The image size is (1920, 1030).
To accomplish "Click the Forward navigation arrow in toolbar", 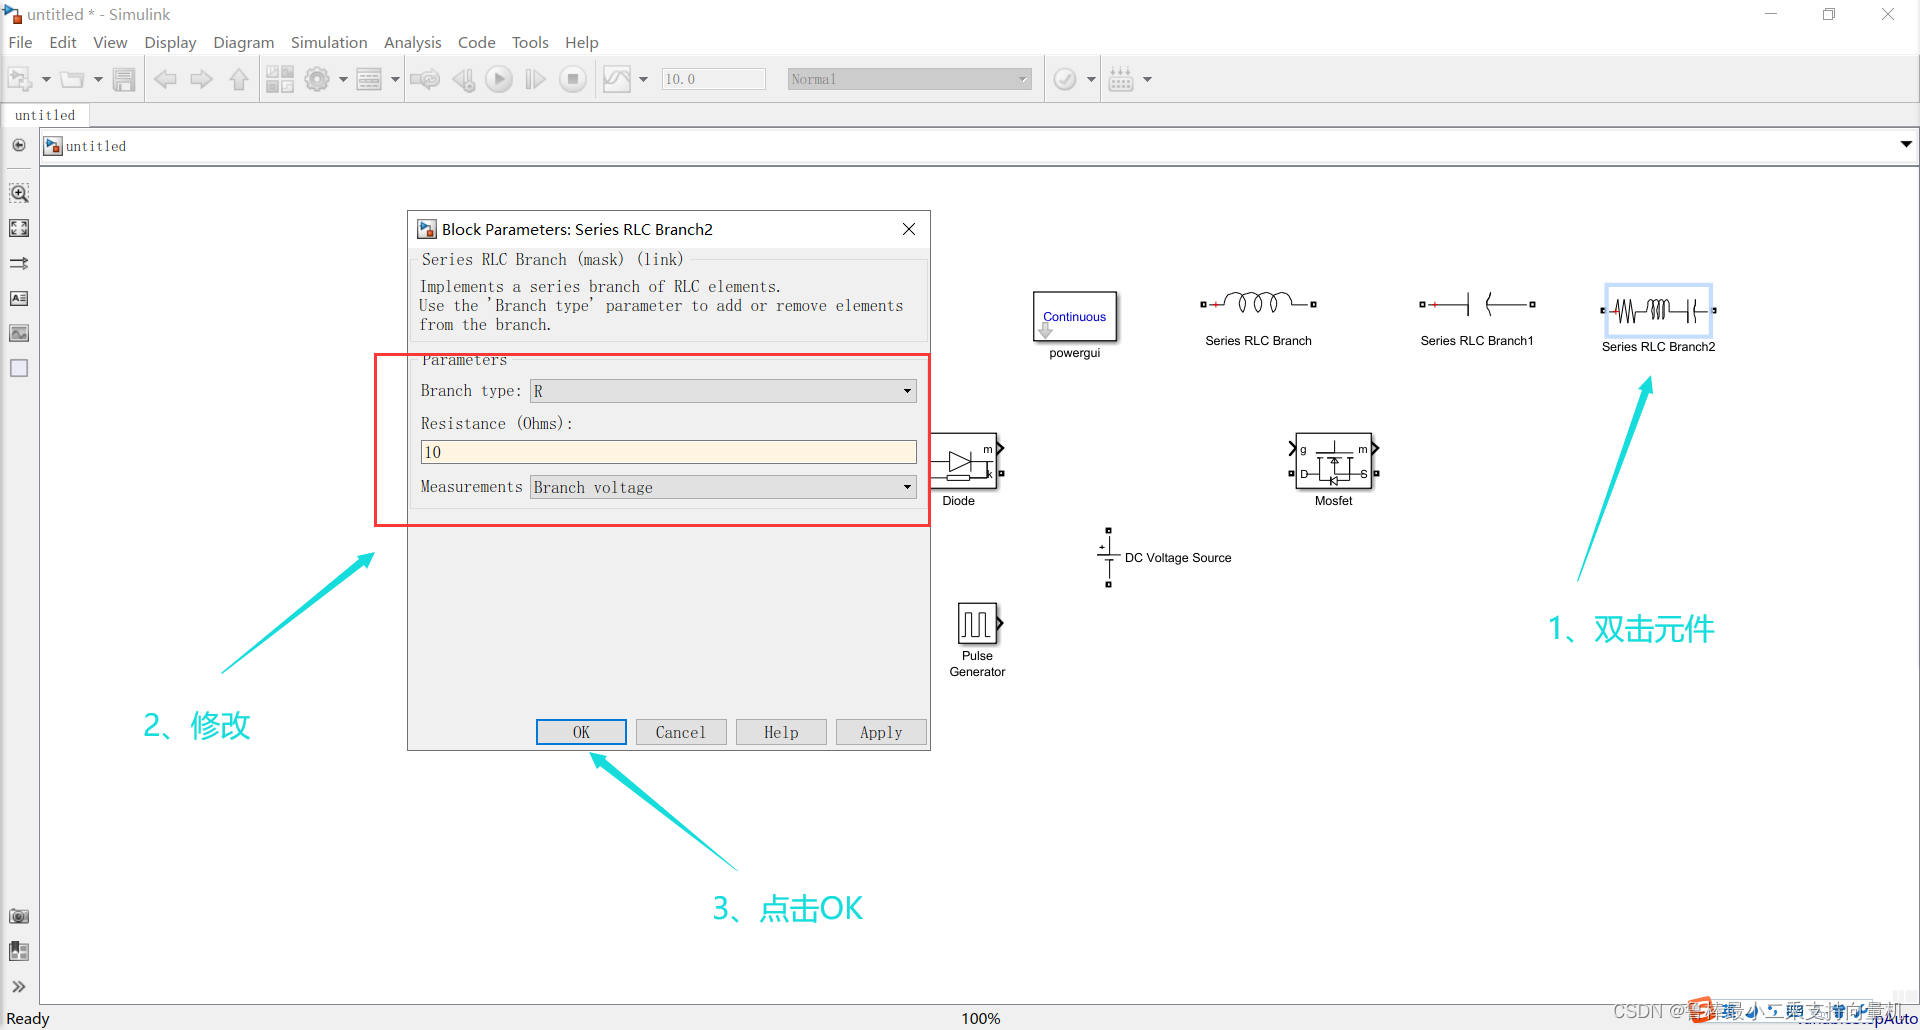I will pyautogui.click(x=202, y=79).
